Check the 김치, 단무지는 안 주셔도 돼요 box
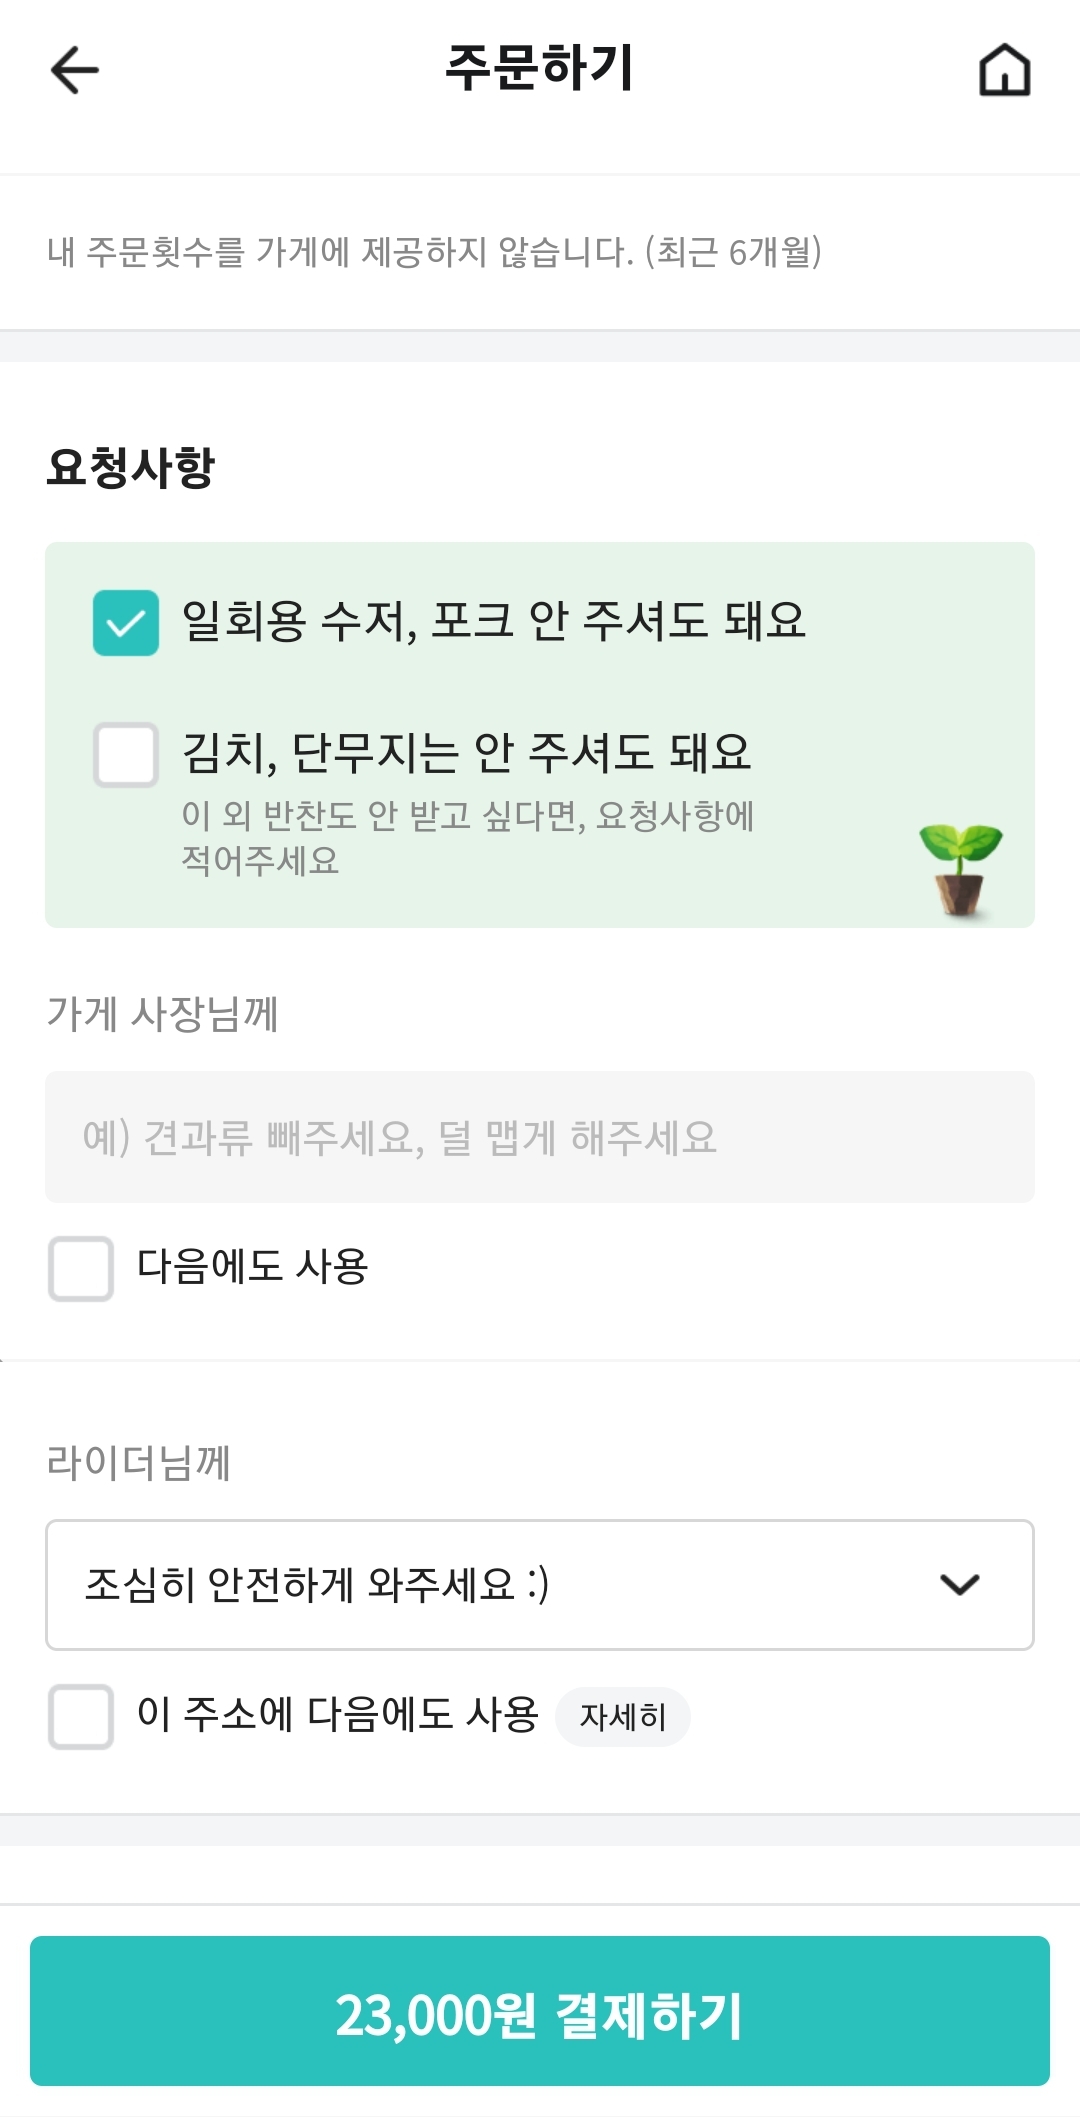 click(126, 755)
